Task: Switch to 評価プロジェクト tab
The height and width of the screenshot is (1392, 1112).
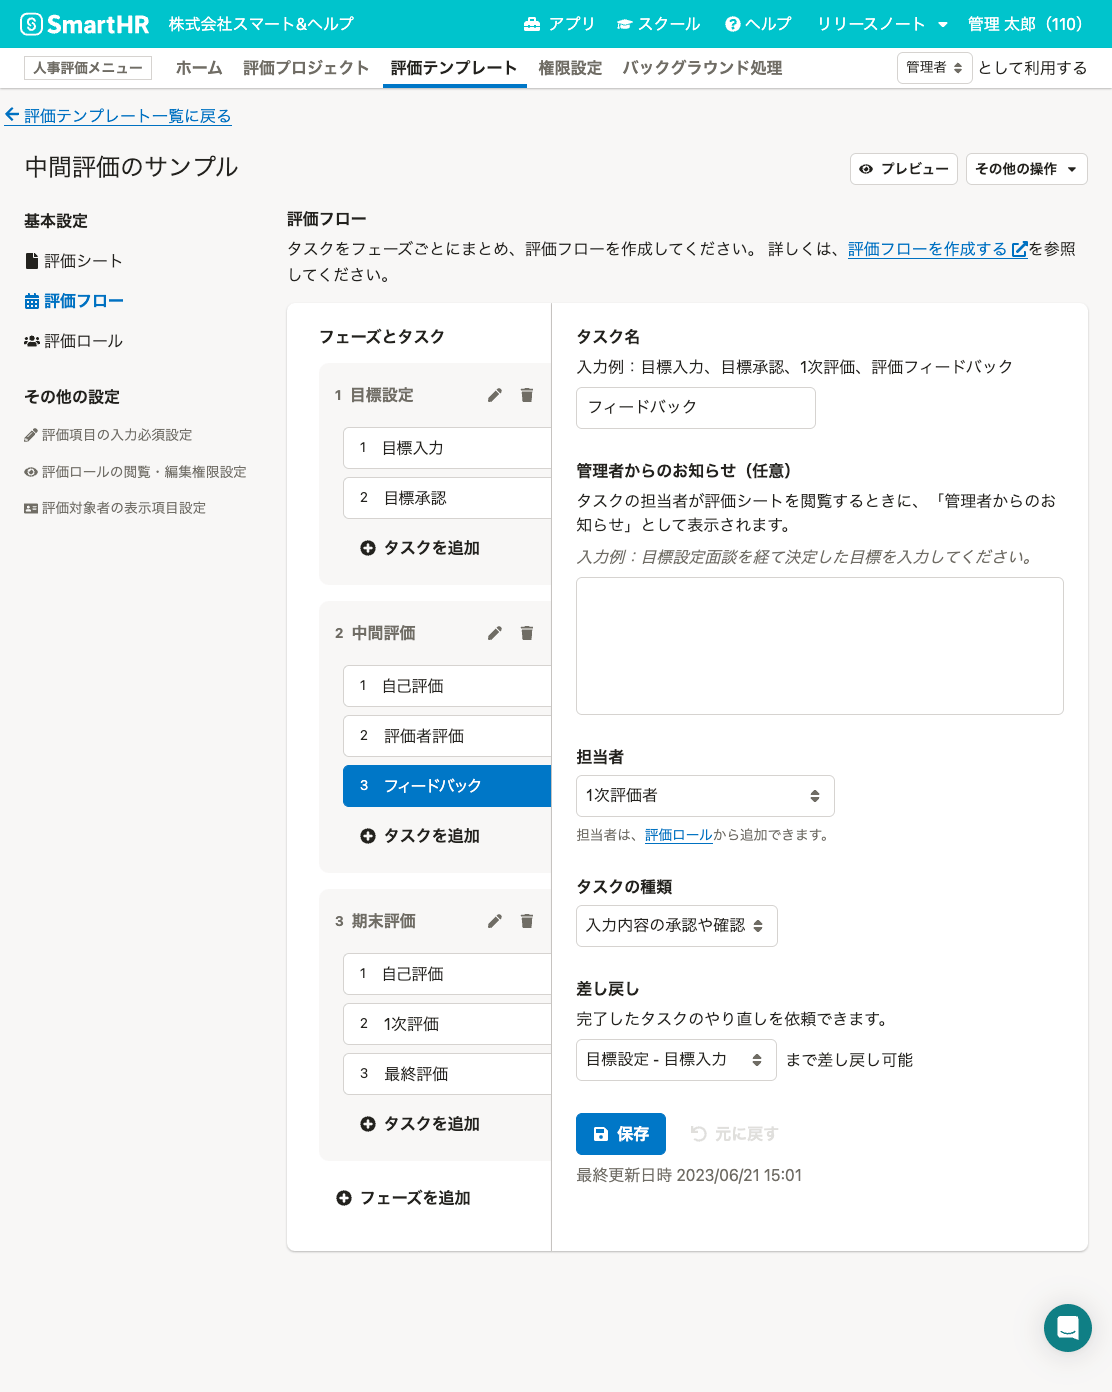Action: [306, 68]
